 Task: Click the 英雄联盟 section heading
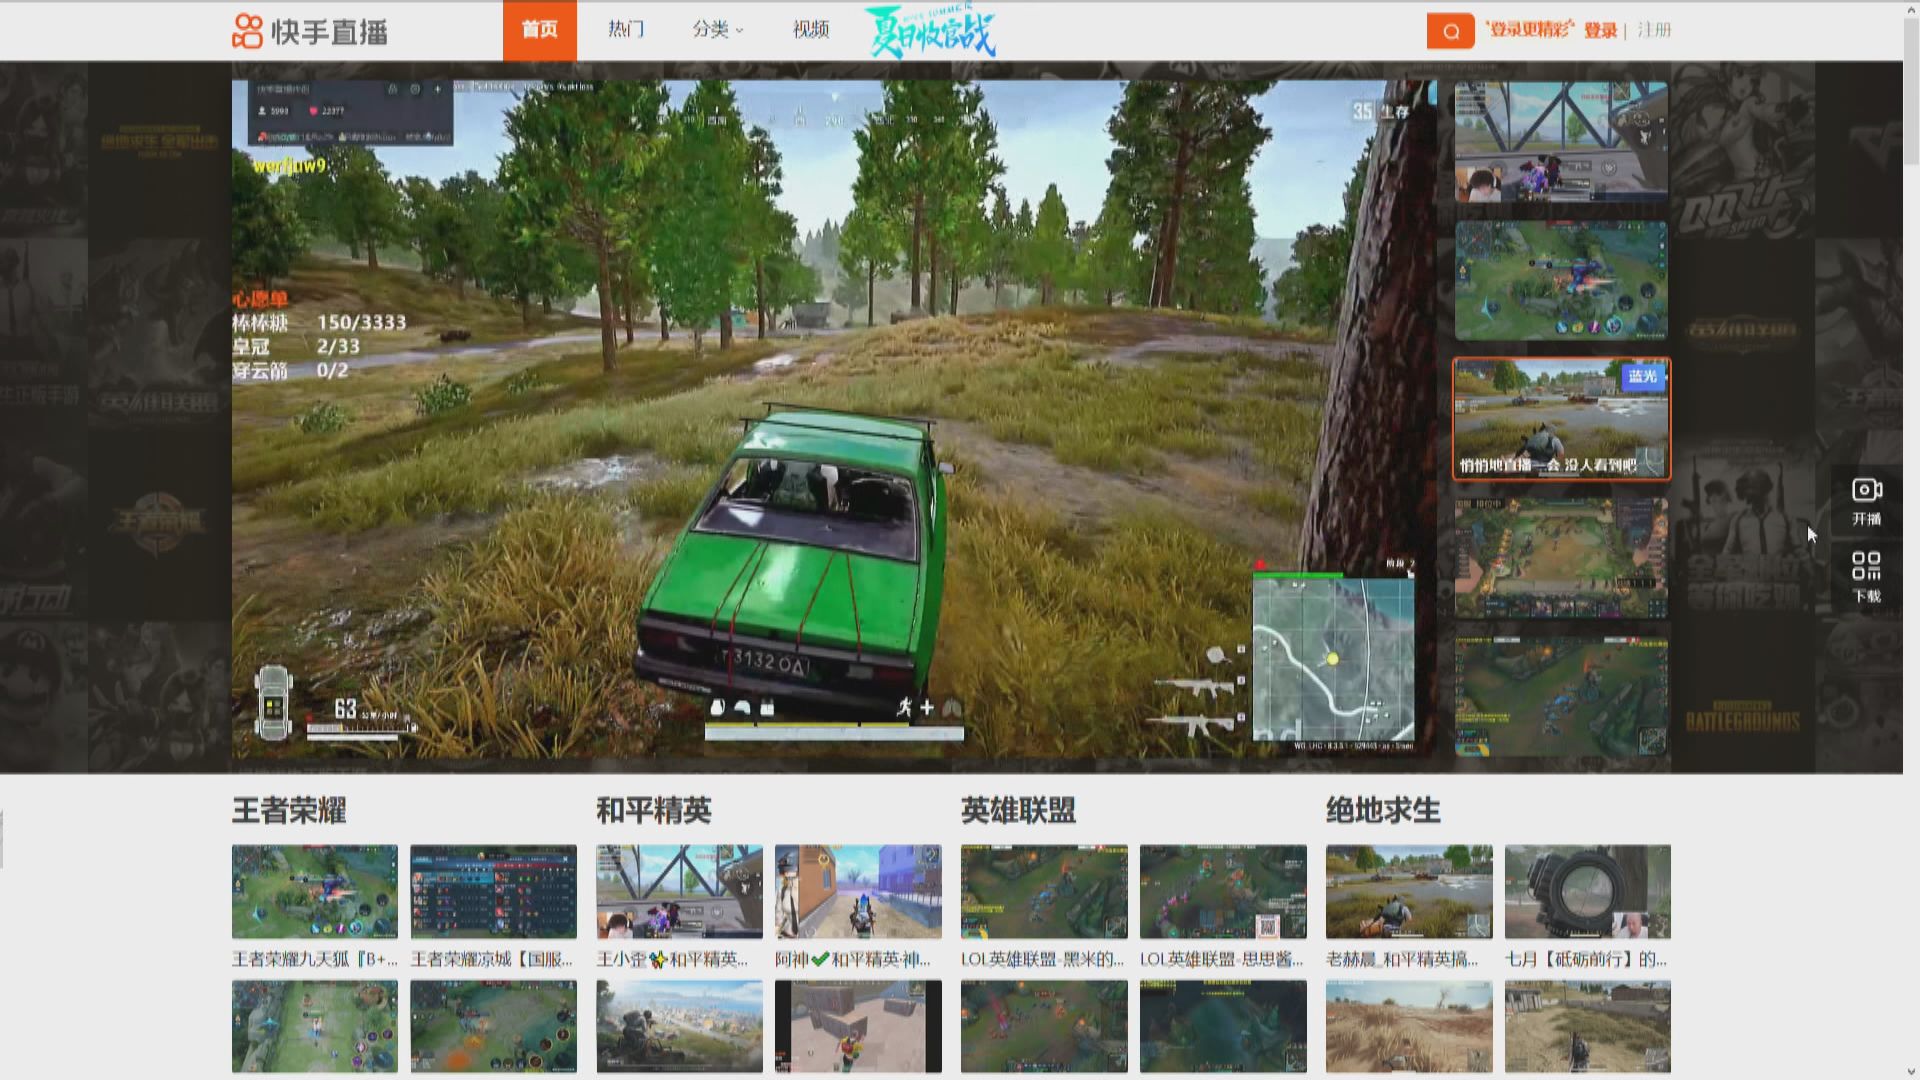[1017, 810]
